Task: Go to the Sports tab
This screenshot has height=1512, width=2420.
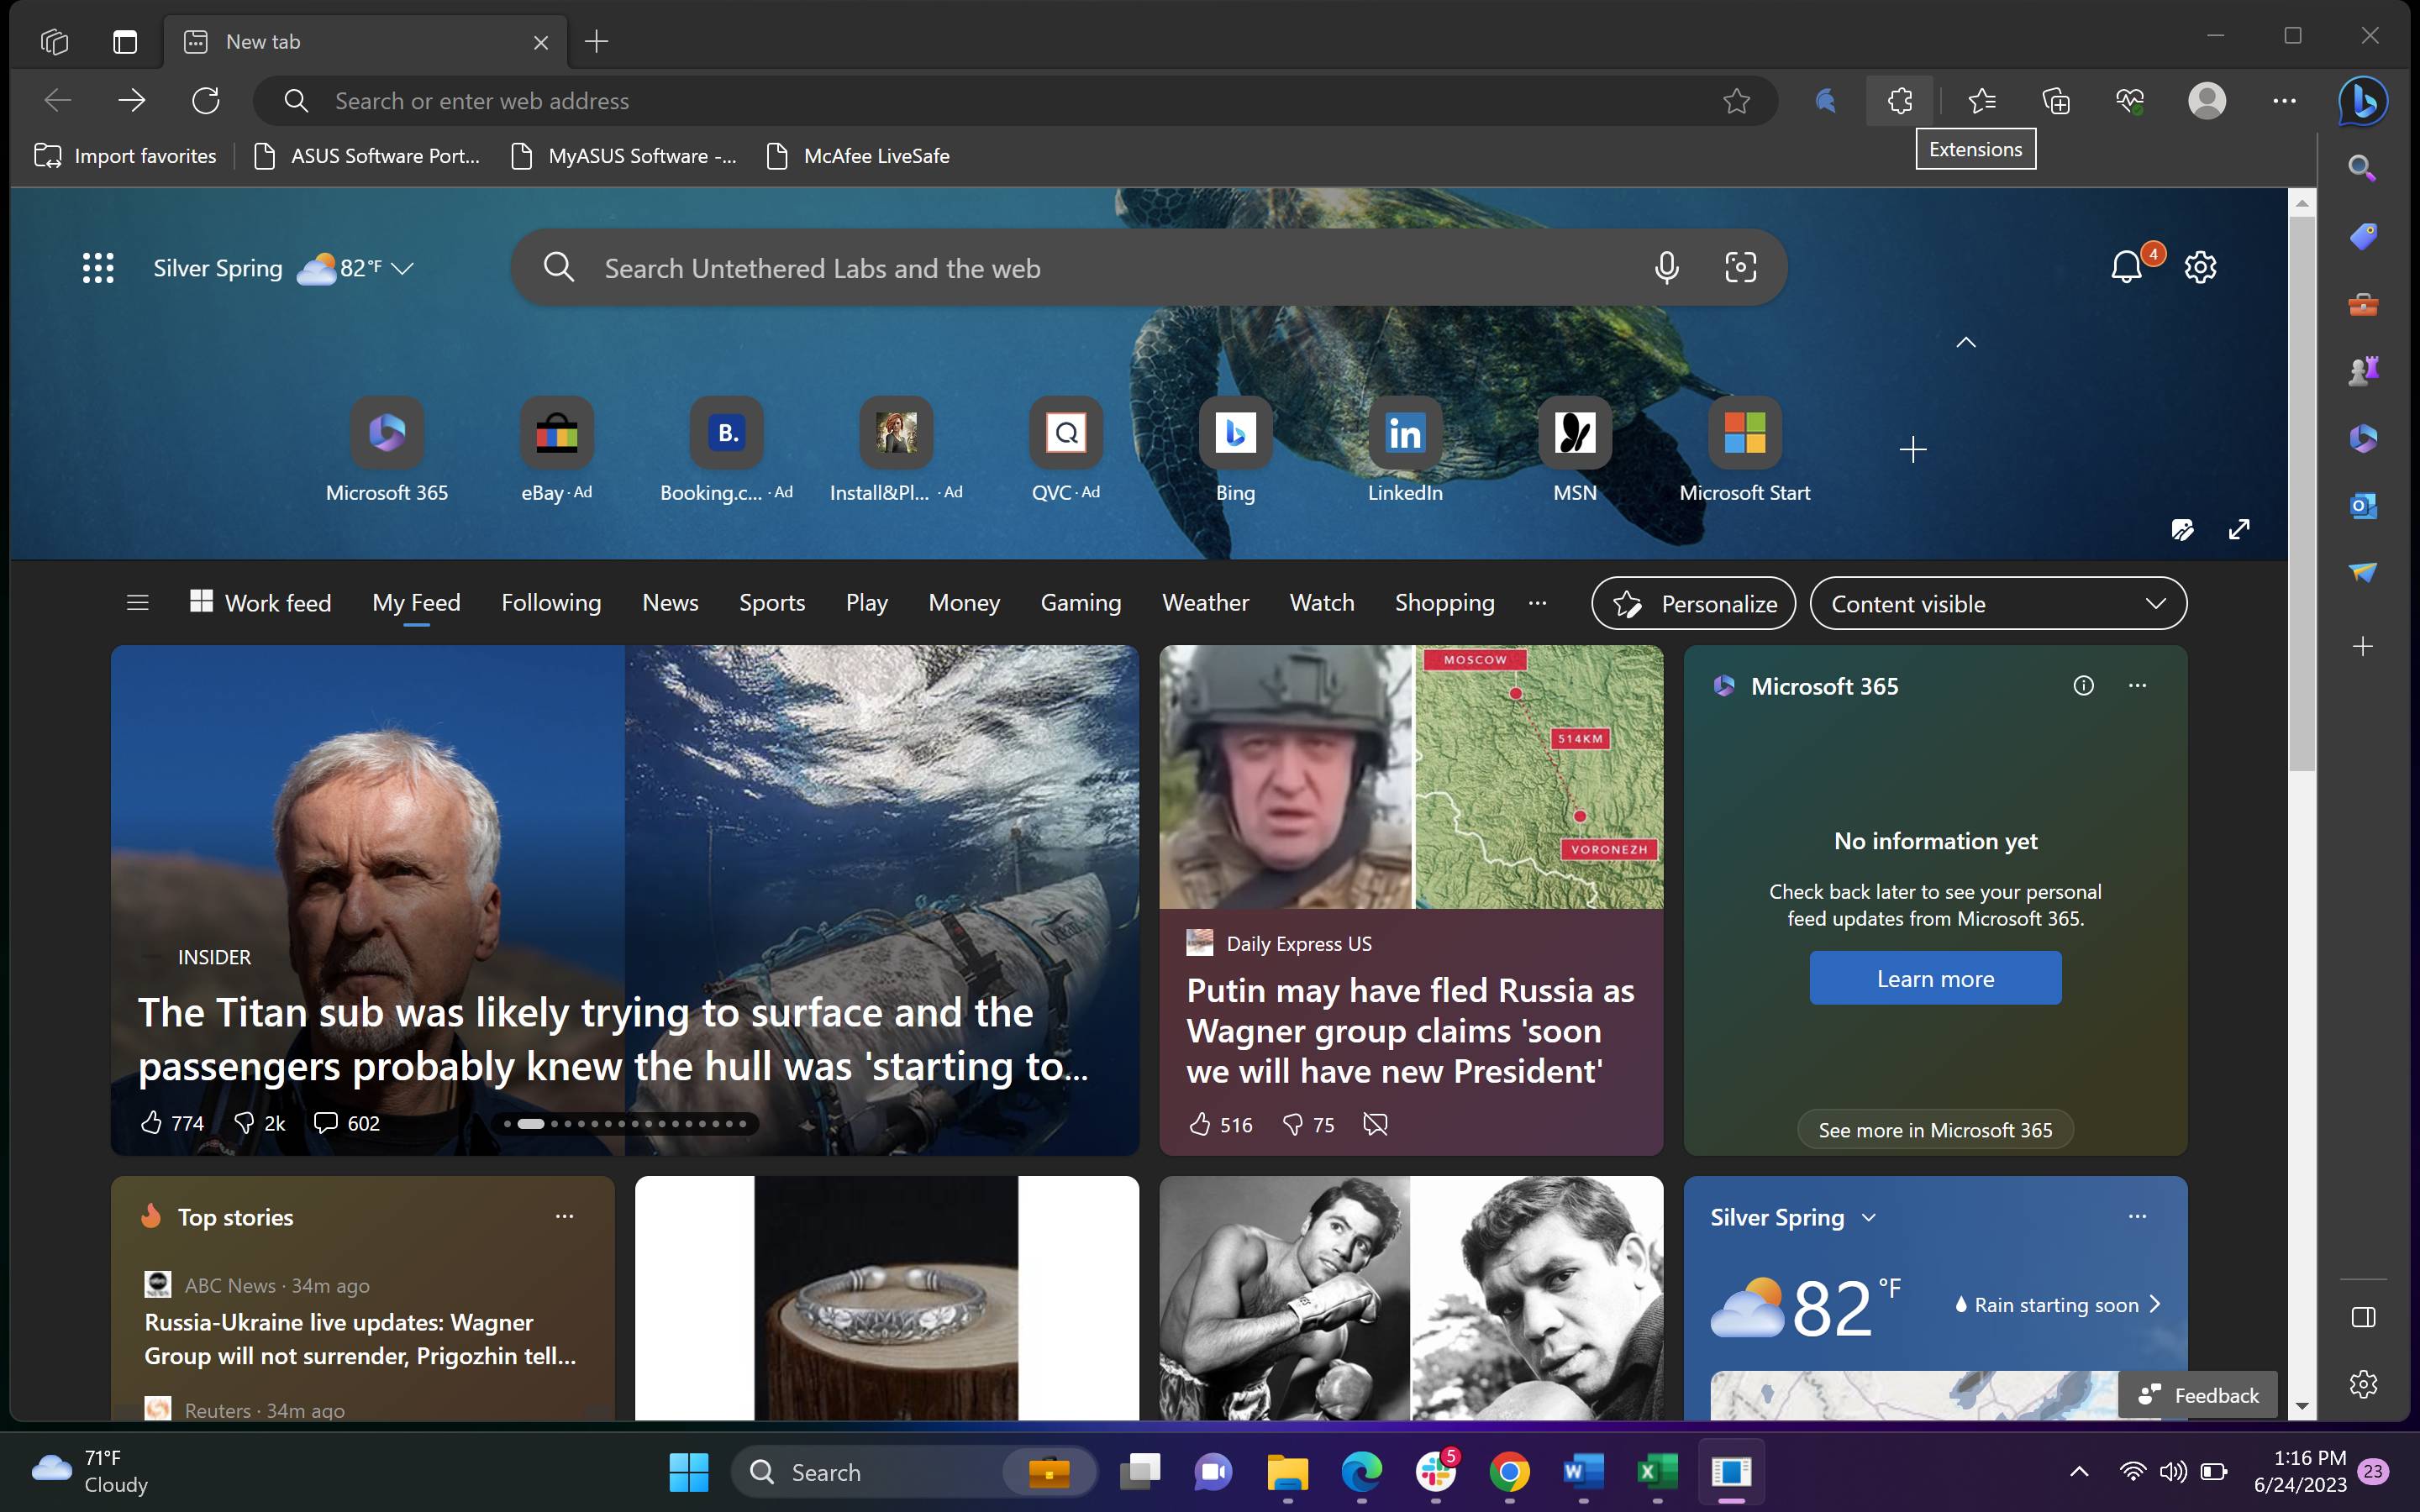Action: (772, 602)
